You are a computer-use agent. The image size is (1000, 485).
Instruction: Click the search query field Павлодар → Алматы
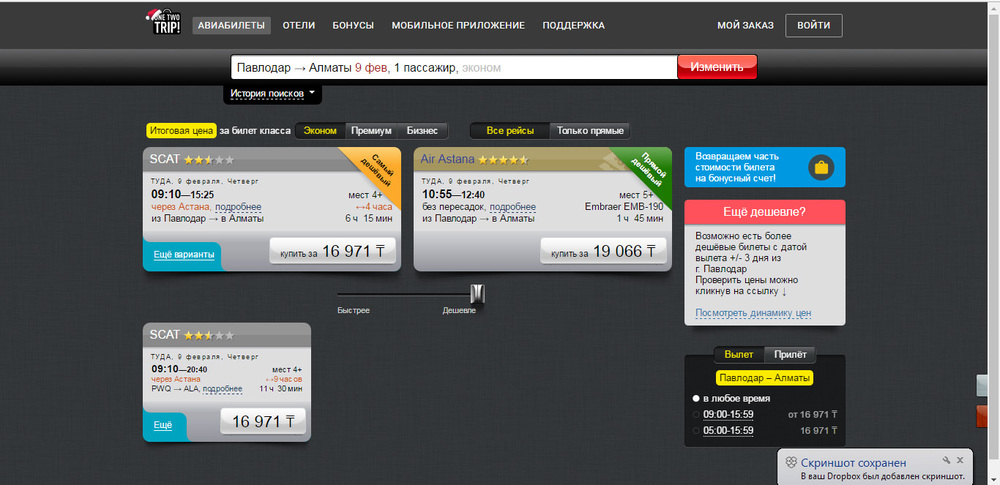click(x=453, y=67)
